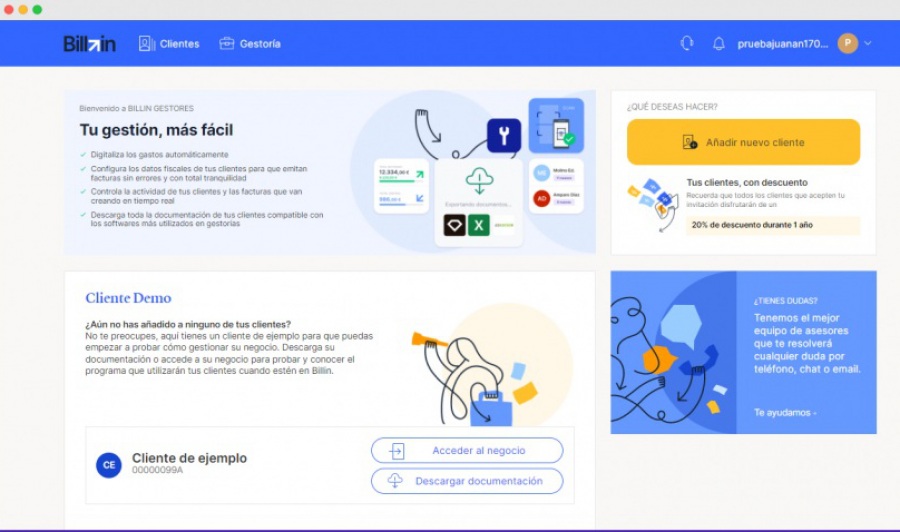Open the headset support icon
This screenshot has width=900, height=532.
pyautogui.click(x=686, y=44)
